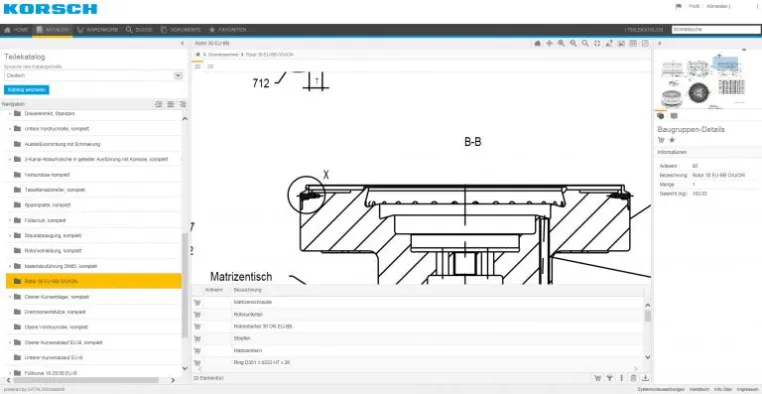Open the DOKUMENTE menu item
The height and width of the screenshot is (394, 762).
tap(181, 30)
